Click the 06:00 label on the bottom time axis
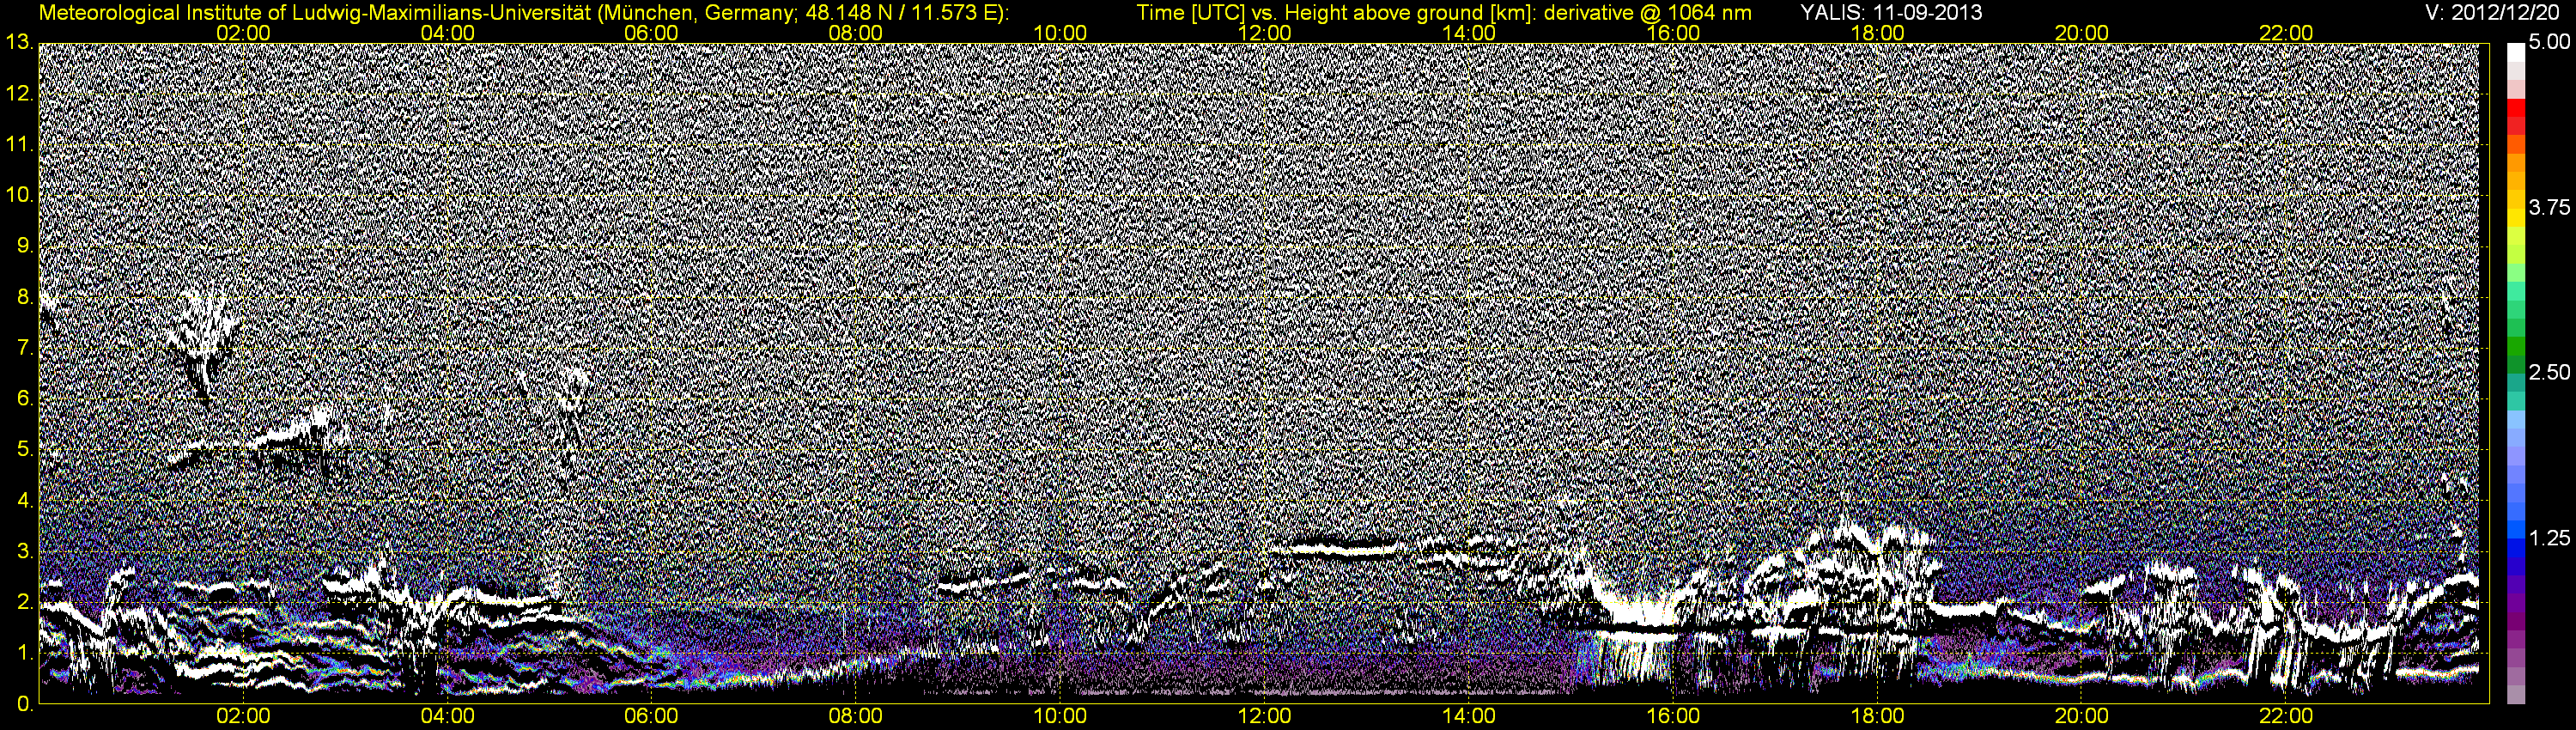The image size is (2576, 730). tap(651, 716)
